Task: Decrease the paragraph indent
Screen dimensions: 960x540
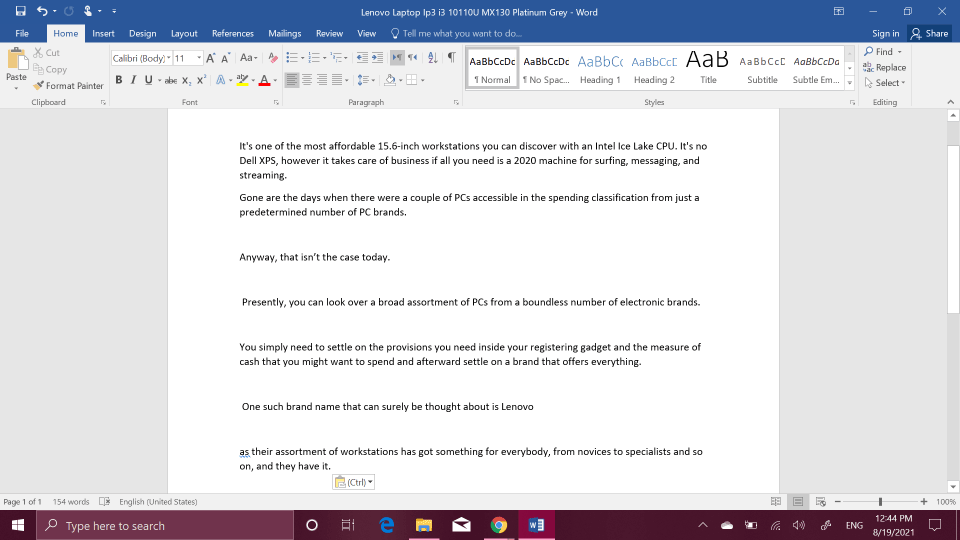Action: click(362, 58)
